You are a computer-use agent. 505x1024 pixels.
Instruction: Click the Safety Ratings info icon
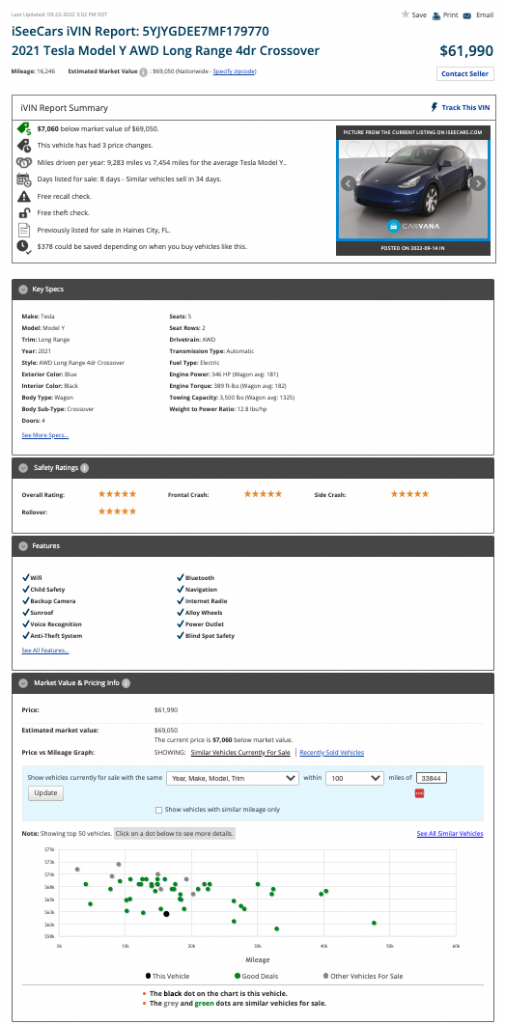(x=85, y=468)
